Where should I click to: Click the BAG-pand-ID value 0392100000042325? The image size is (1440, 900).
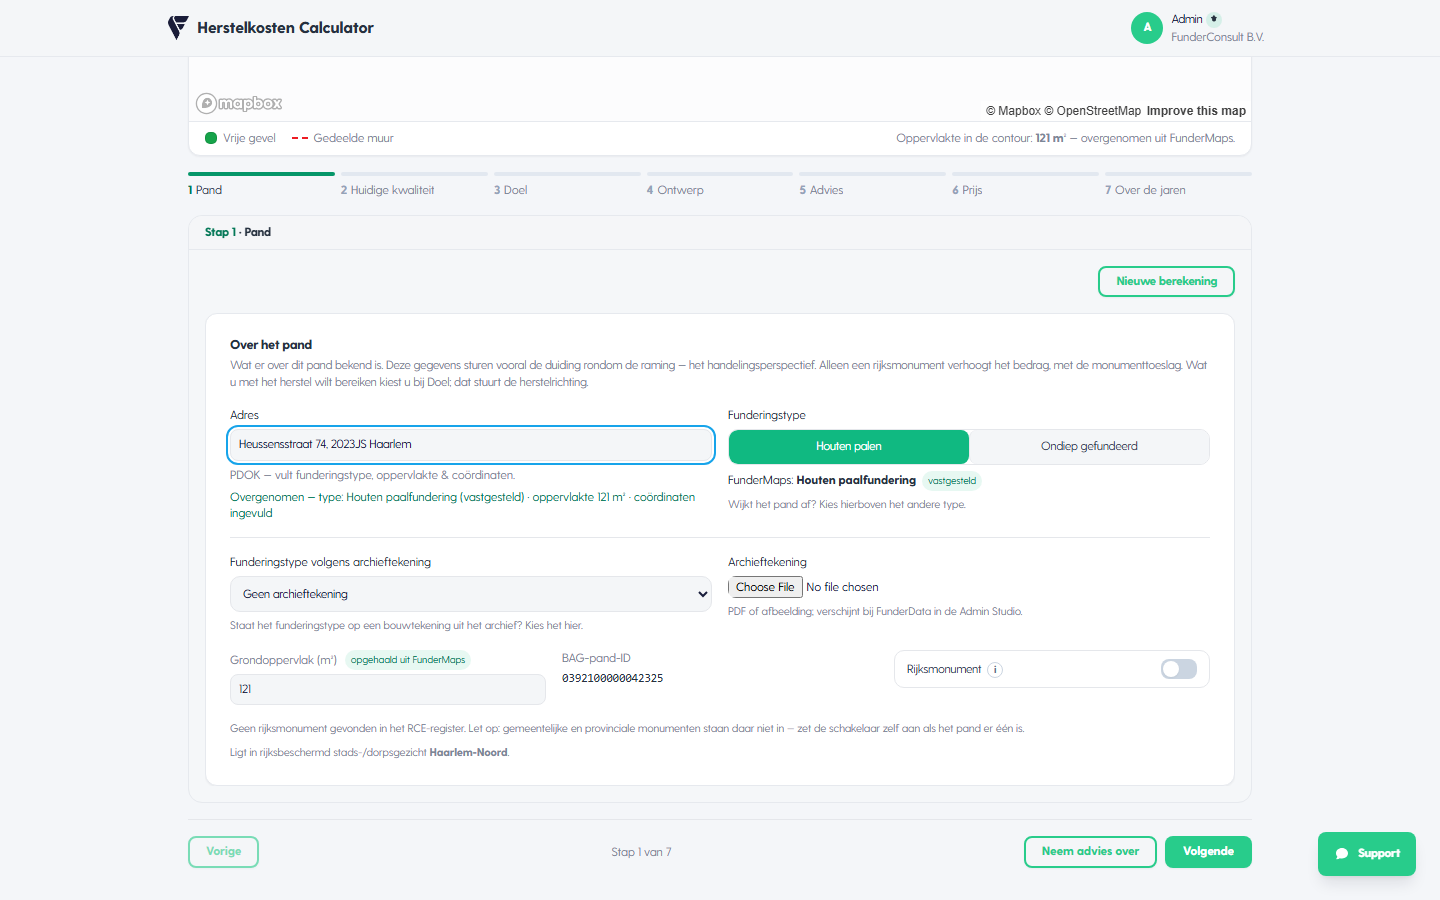[x=612, y=679]
